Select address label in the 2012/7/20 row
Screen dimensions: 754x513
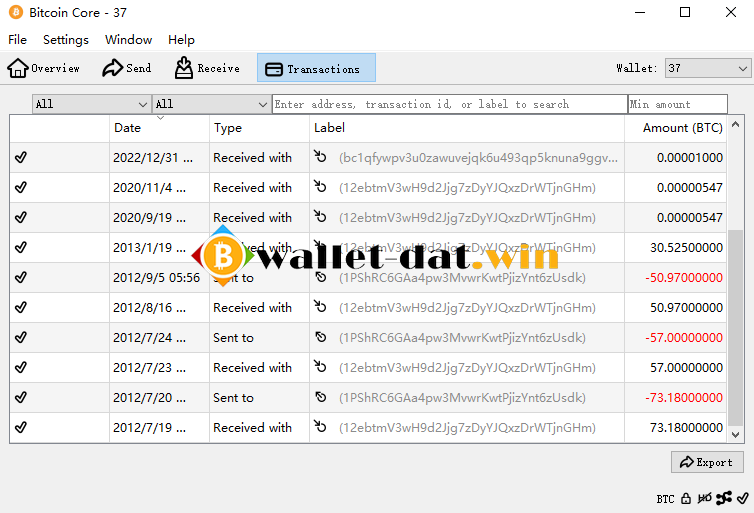tap(462, 398)
